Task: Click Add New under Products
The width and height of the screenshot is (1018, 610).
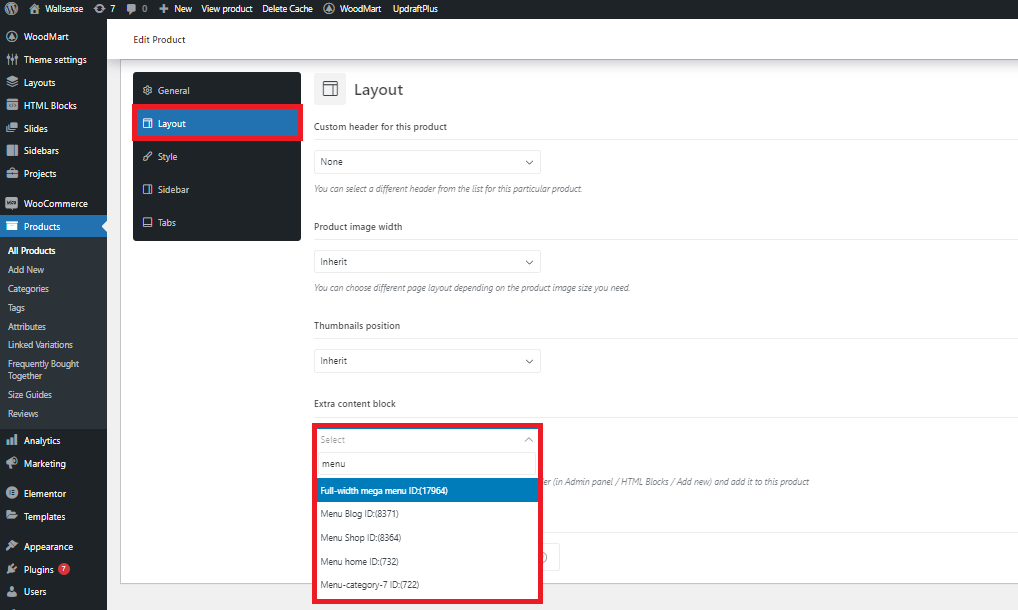Action: pos(26,269)
